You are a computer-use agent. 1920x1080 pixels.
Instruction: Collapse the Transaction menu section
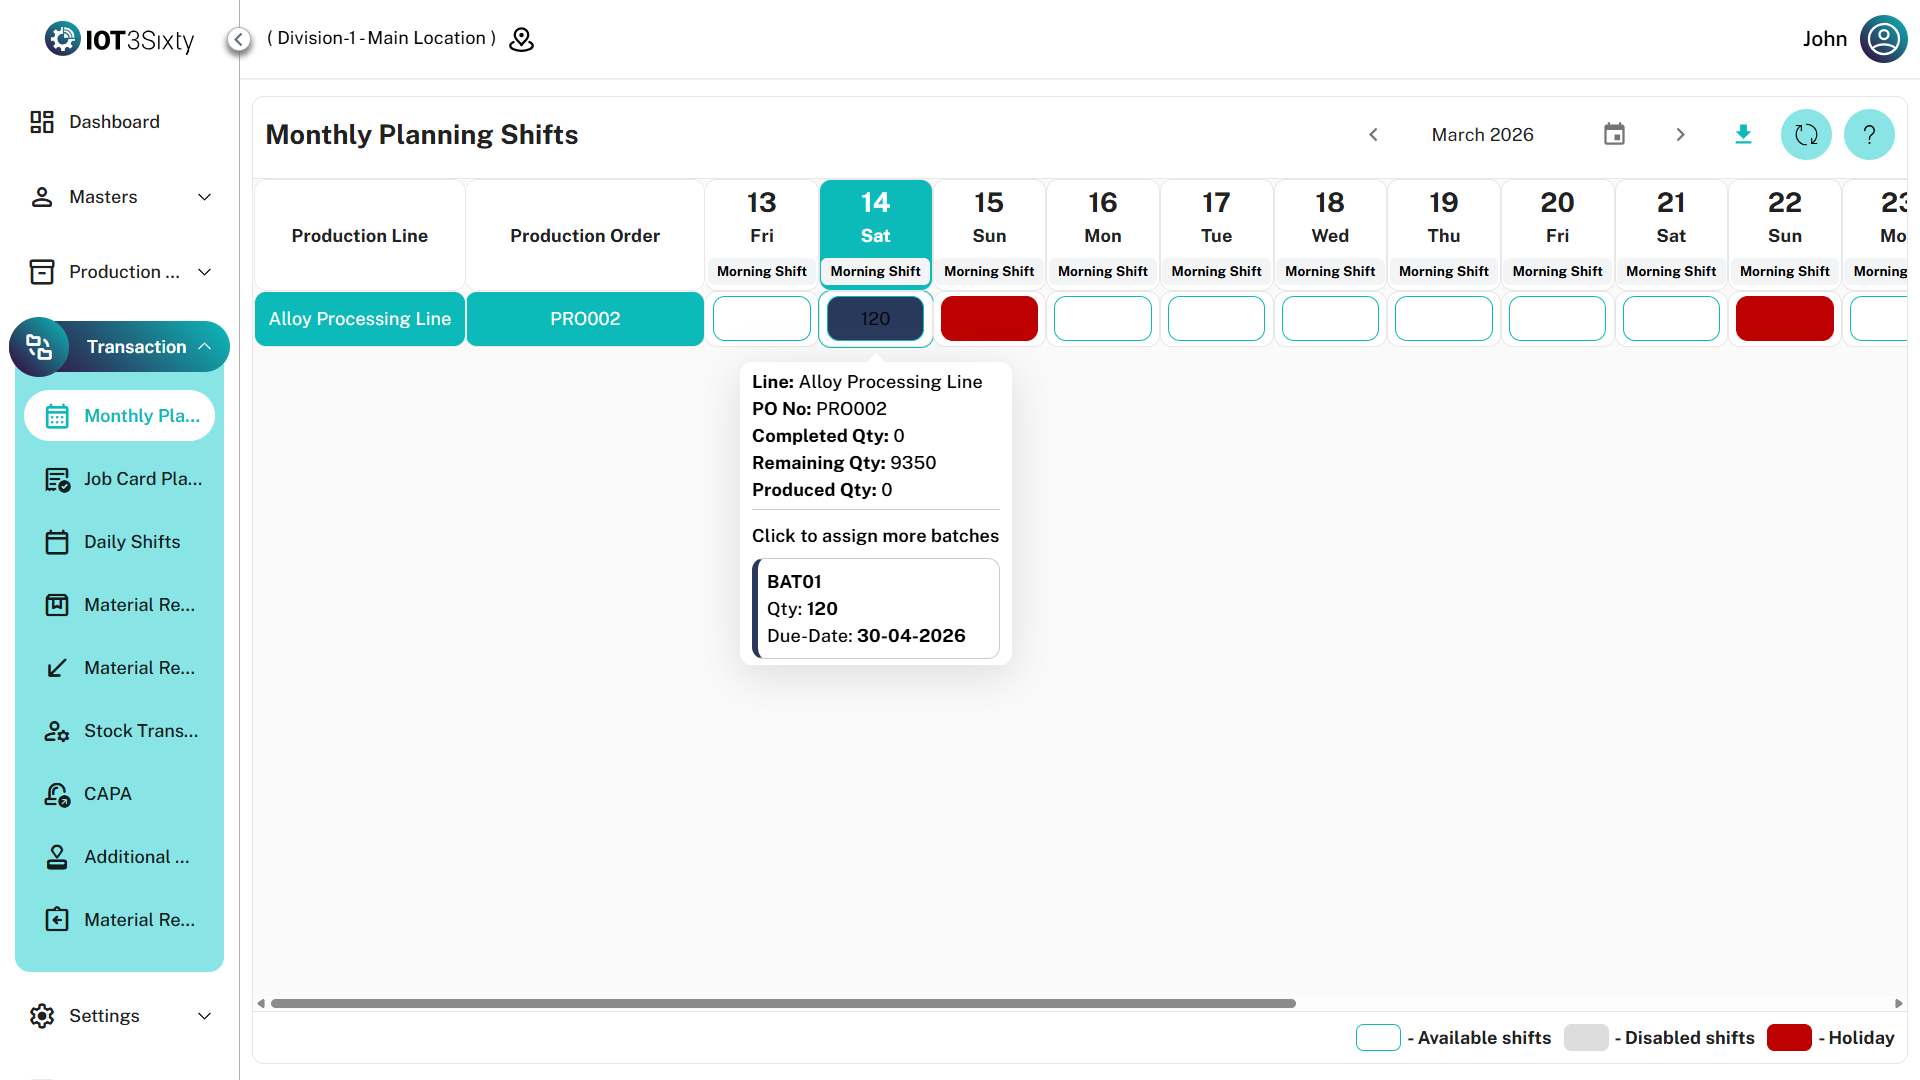pyautogui.click(x=205, y=347)
